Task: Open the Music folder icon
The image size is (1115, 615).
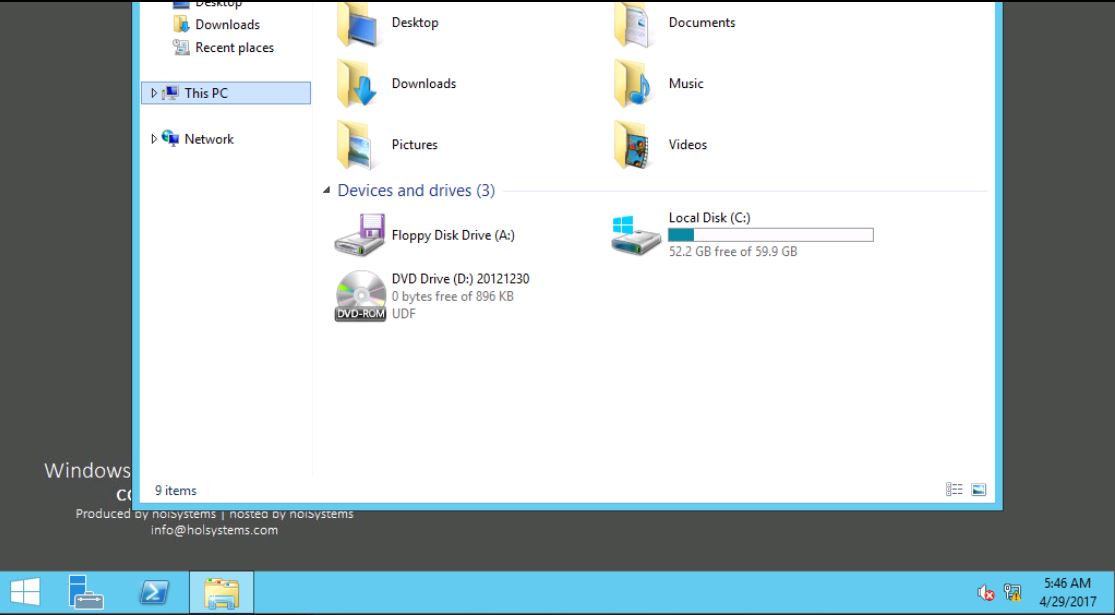Action: coord(635,84)
